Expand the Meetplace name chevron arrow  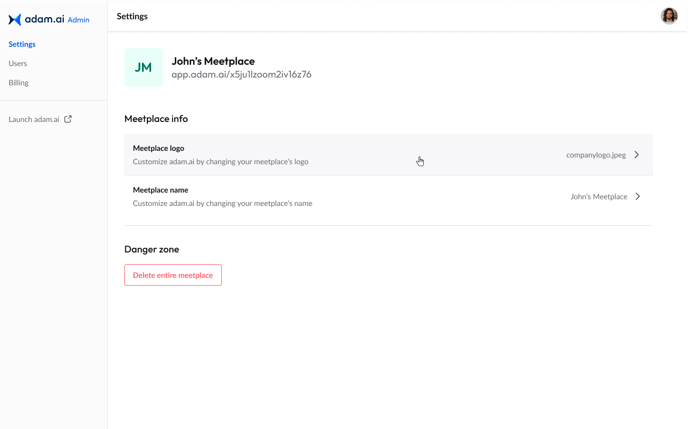coord(638,197)
